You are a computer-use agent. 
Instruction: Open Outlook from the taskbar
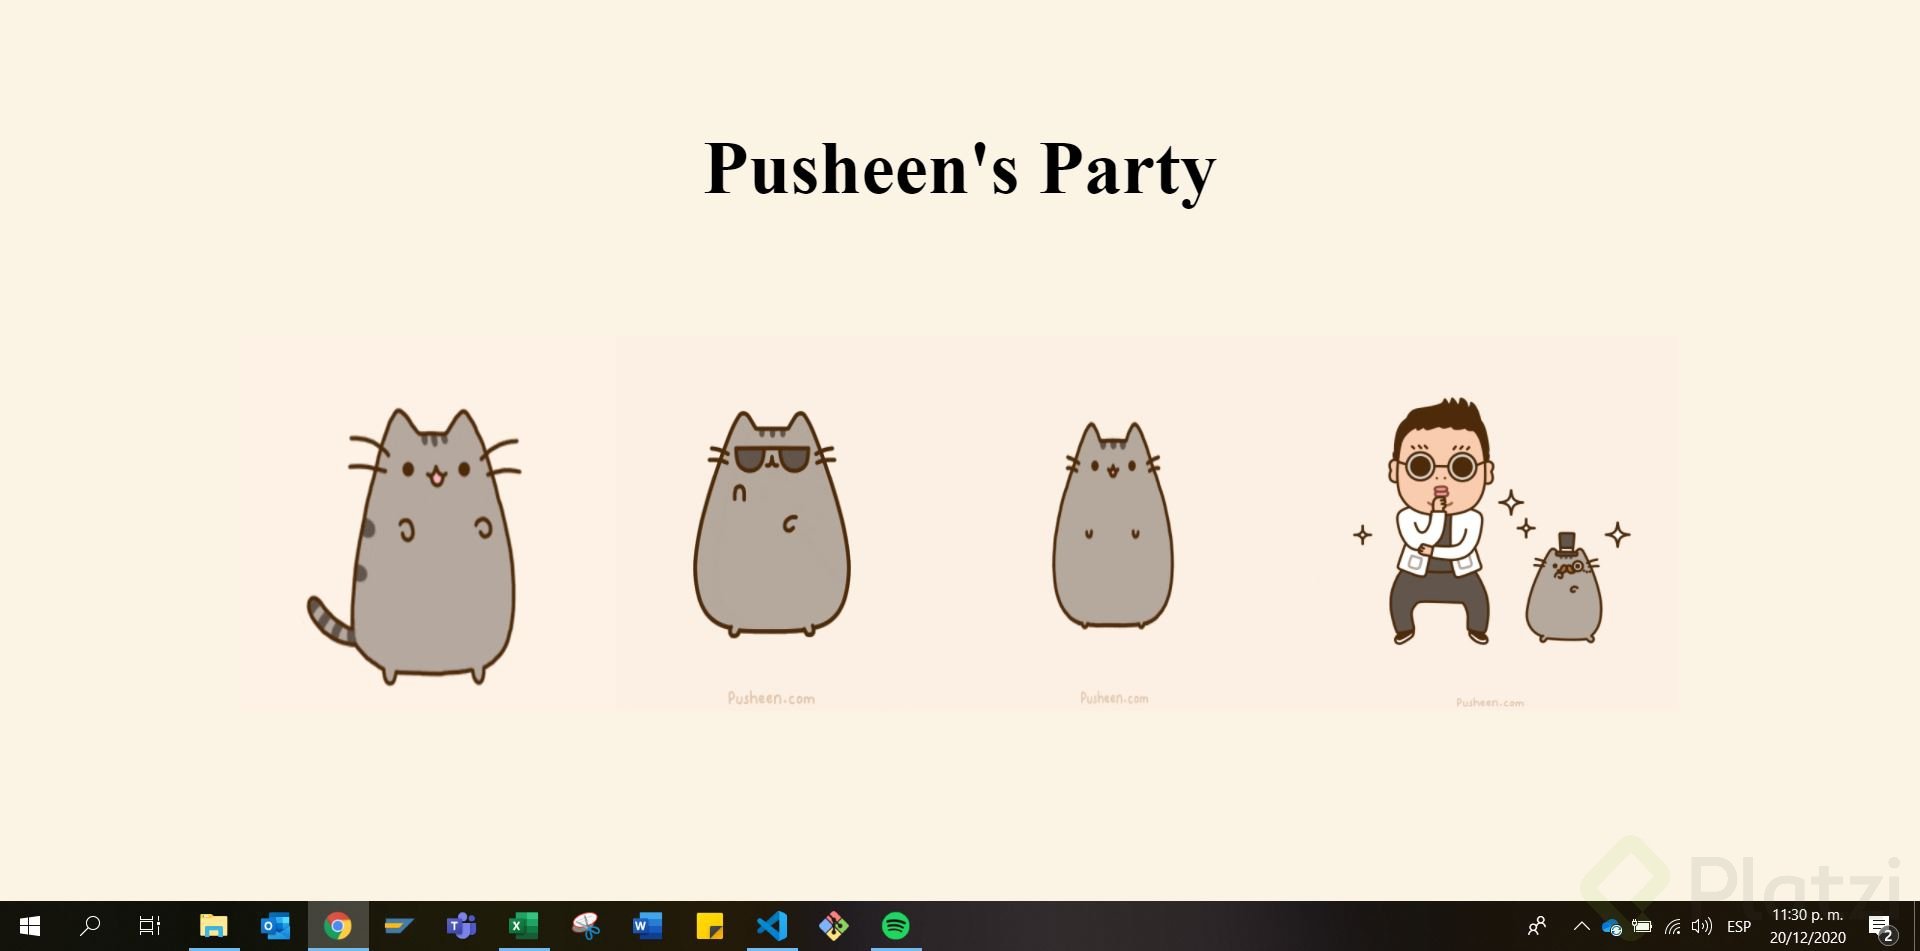coord(275,926)
